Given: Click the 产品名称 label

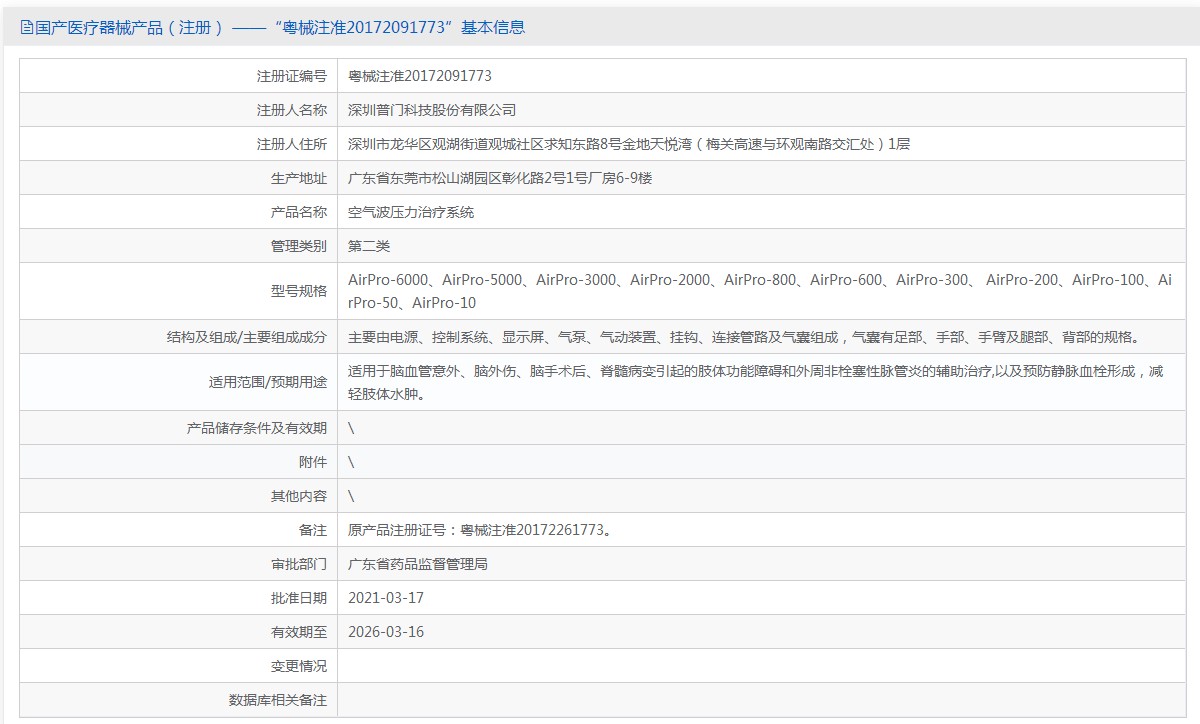Looking at the screenshot, I should tap(298, 212).
